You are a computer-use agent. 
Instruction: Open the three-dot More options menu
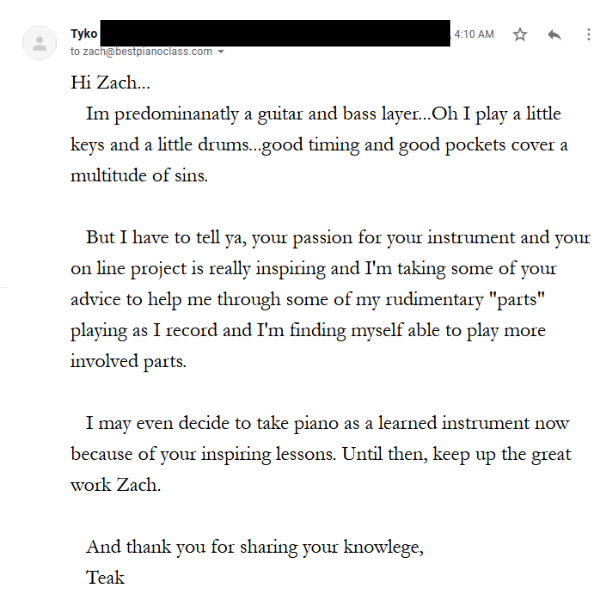point(585,35)
